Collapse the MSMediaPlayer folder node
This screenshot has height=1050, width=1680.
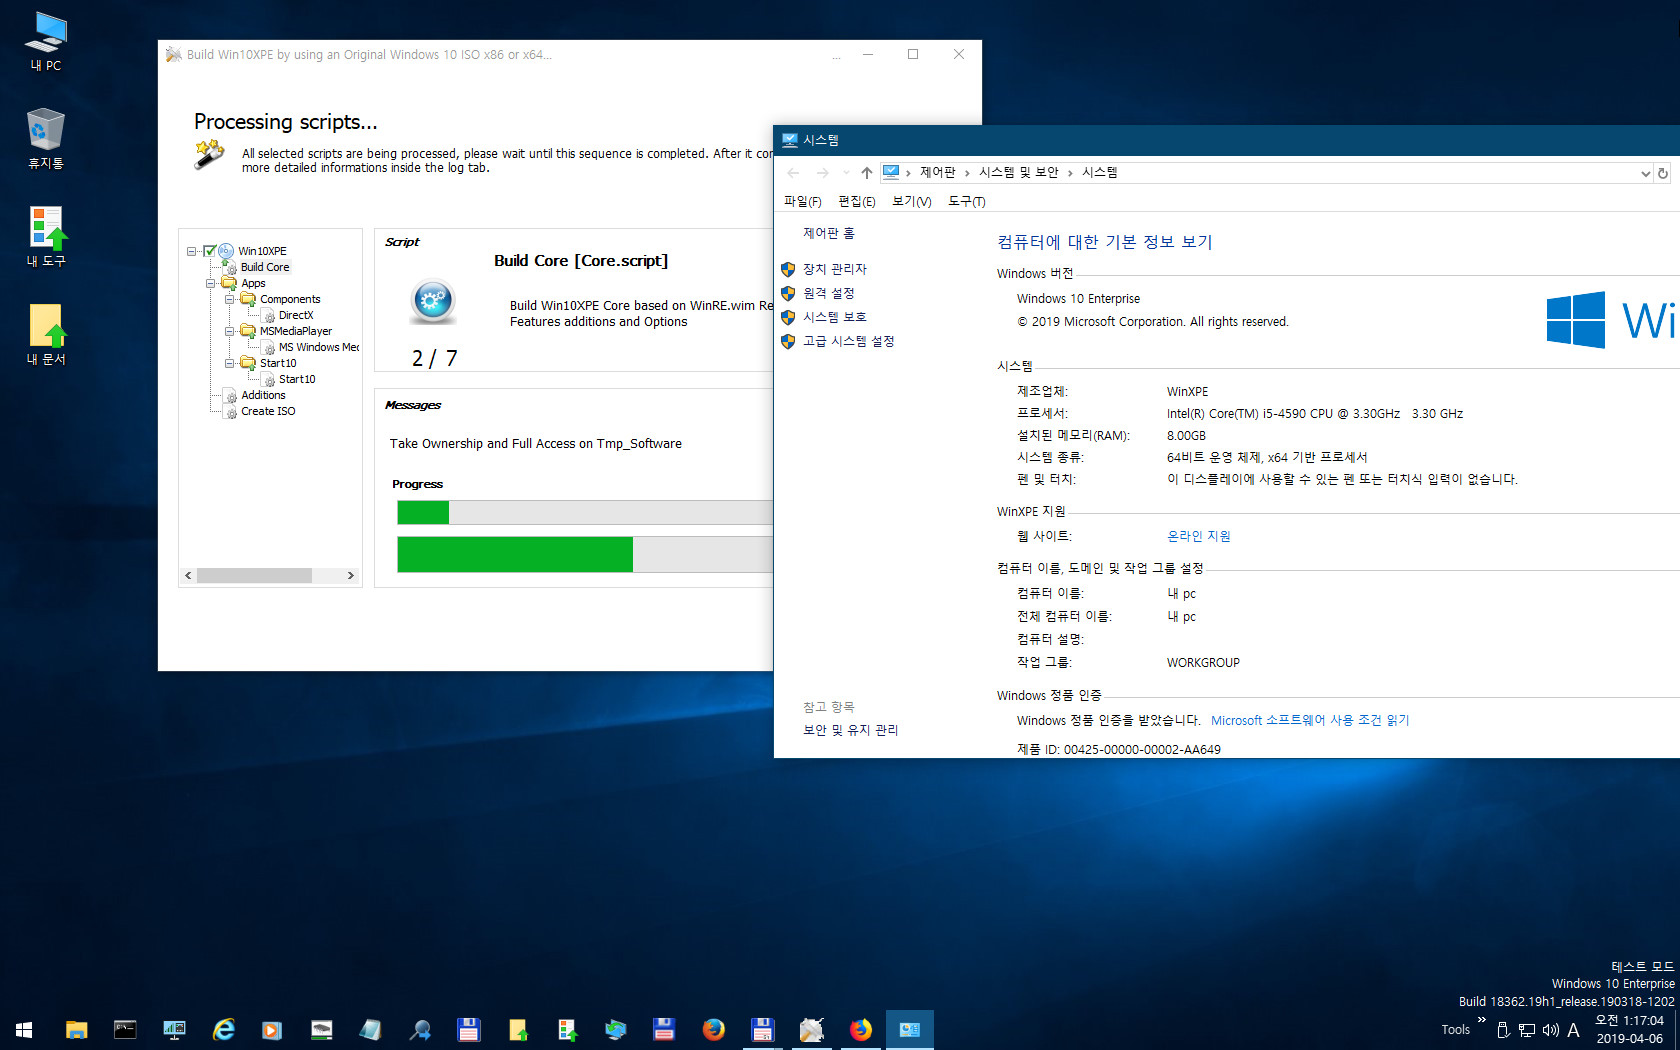[229, 331]
